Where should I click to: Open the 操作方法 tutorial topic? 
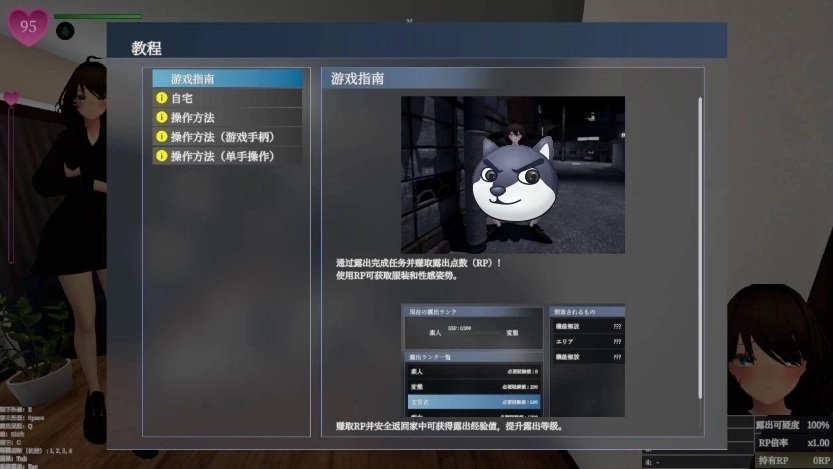[227, 118]
